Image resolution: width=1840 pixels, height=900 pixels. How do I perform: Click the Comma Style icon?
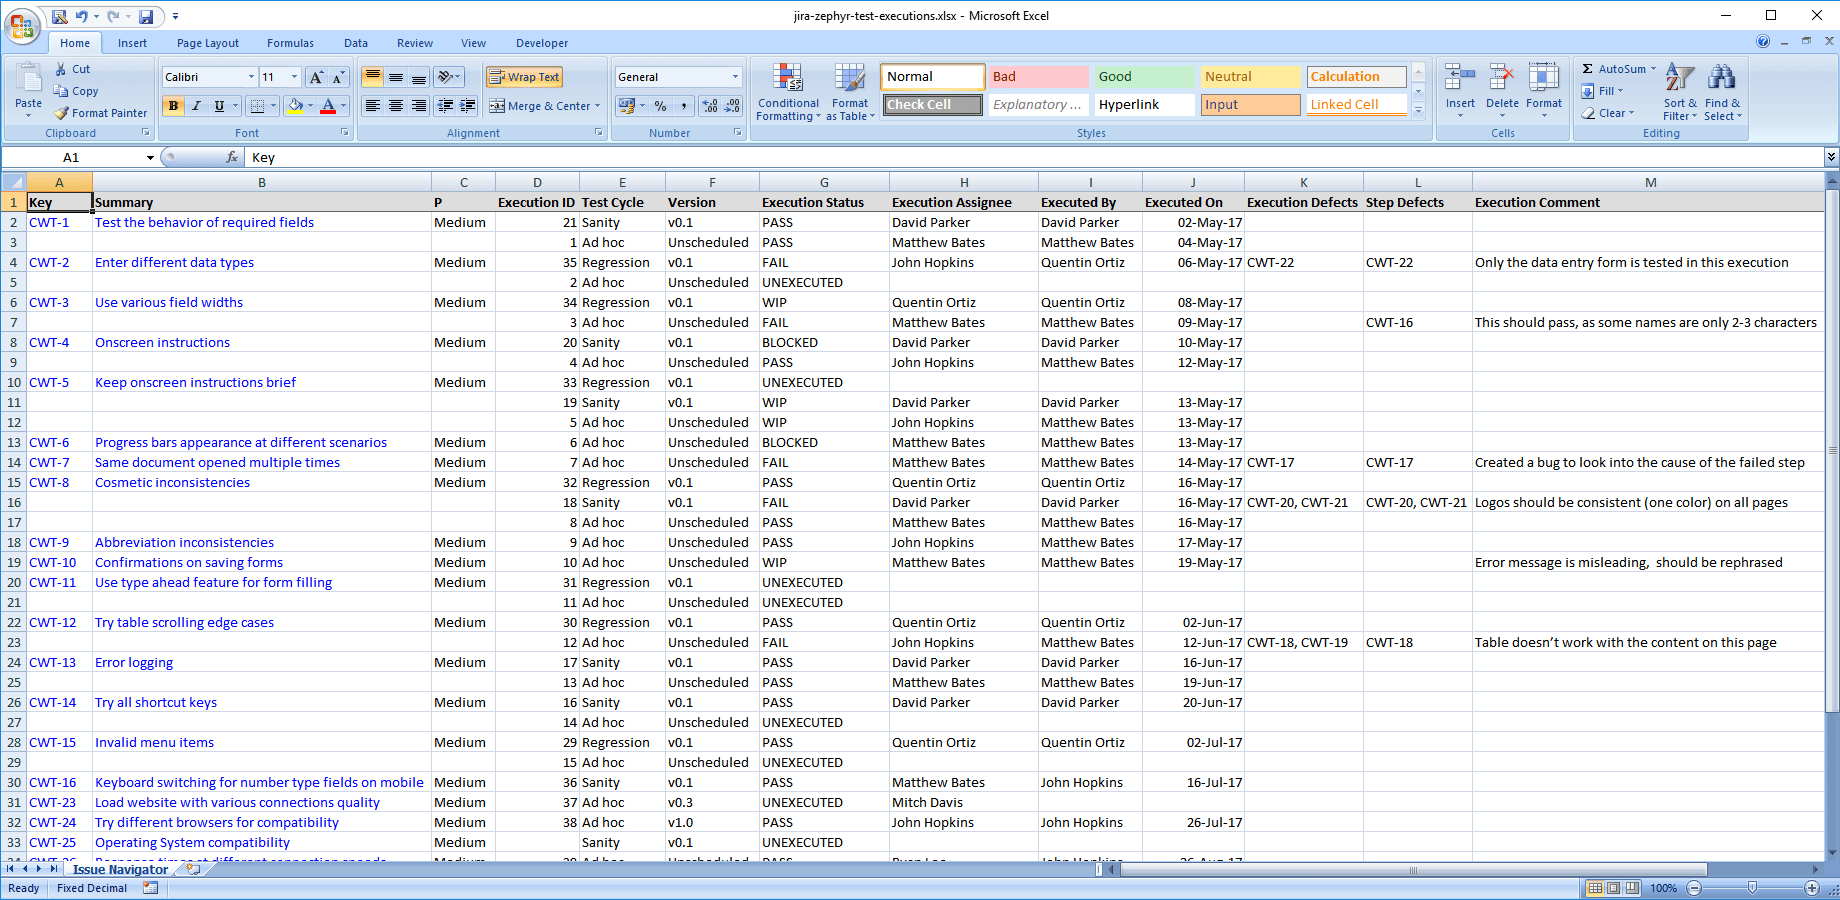click(x=685, y=105)
